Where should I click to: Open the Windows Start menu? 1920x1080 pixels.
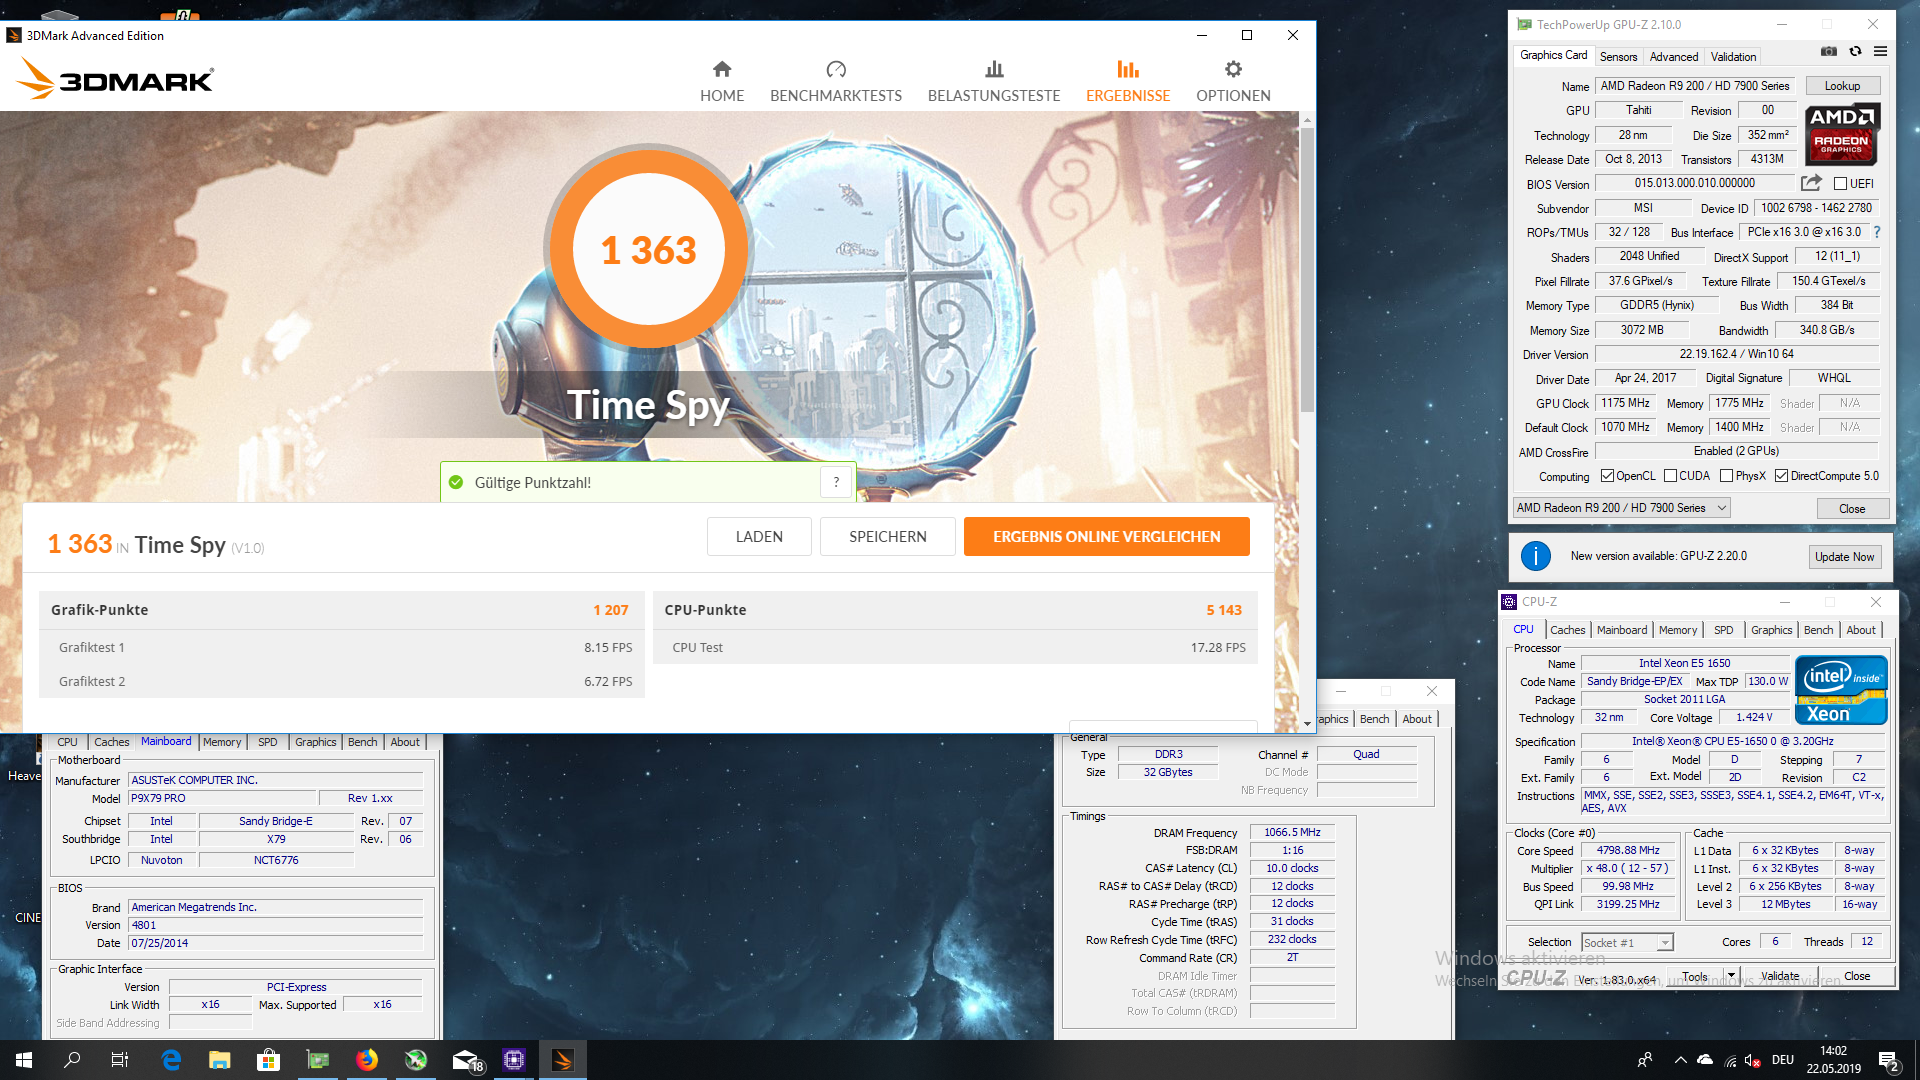coord(24,1060)
